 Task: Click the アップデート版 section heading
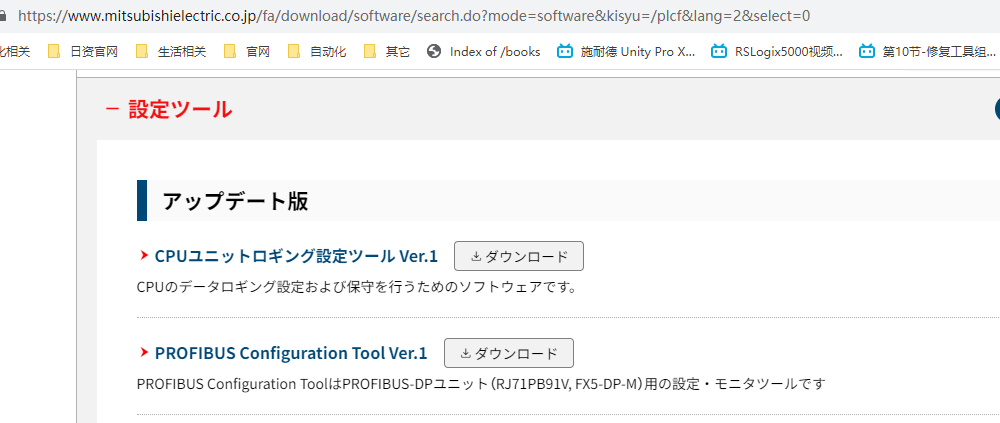point(235,201)
